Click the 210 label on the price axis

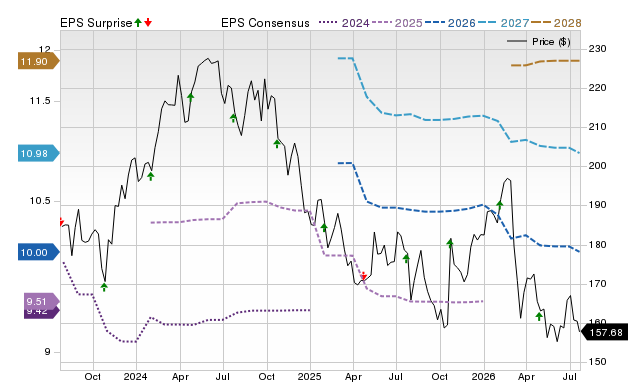tap(597, 127)
